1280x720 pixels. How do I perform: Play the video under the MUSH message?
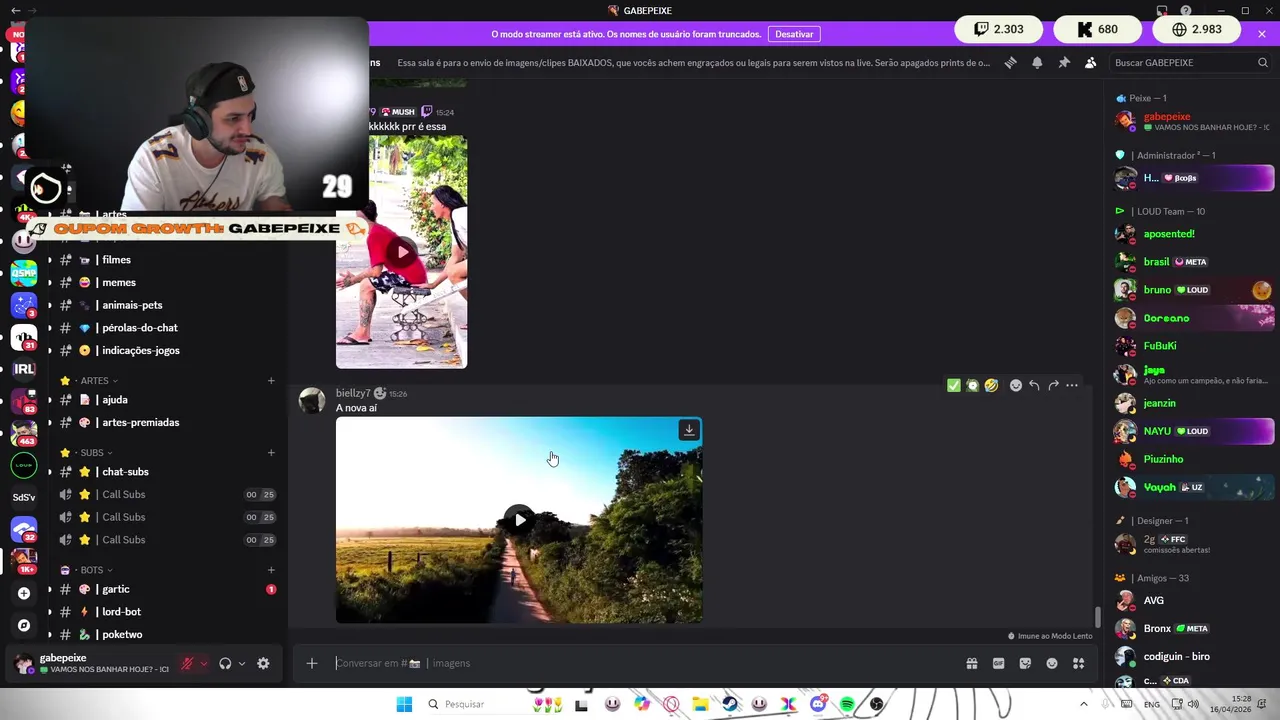click(x=401, y=252)
